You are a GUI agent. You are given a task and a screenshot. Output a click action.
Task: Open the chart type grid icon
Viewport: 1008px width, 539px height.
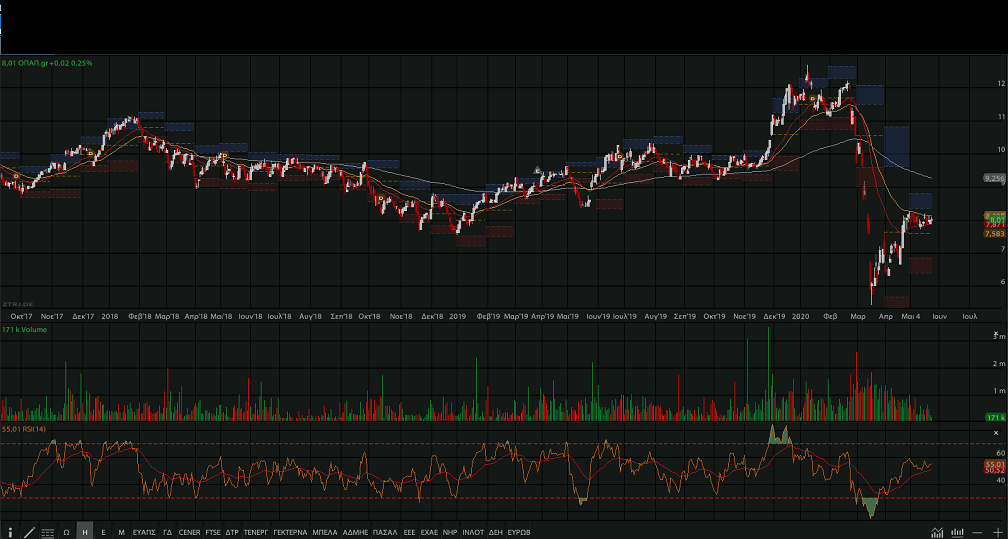pyautogui.click(x=47, y=532)
